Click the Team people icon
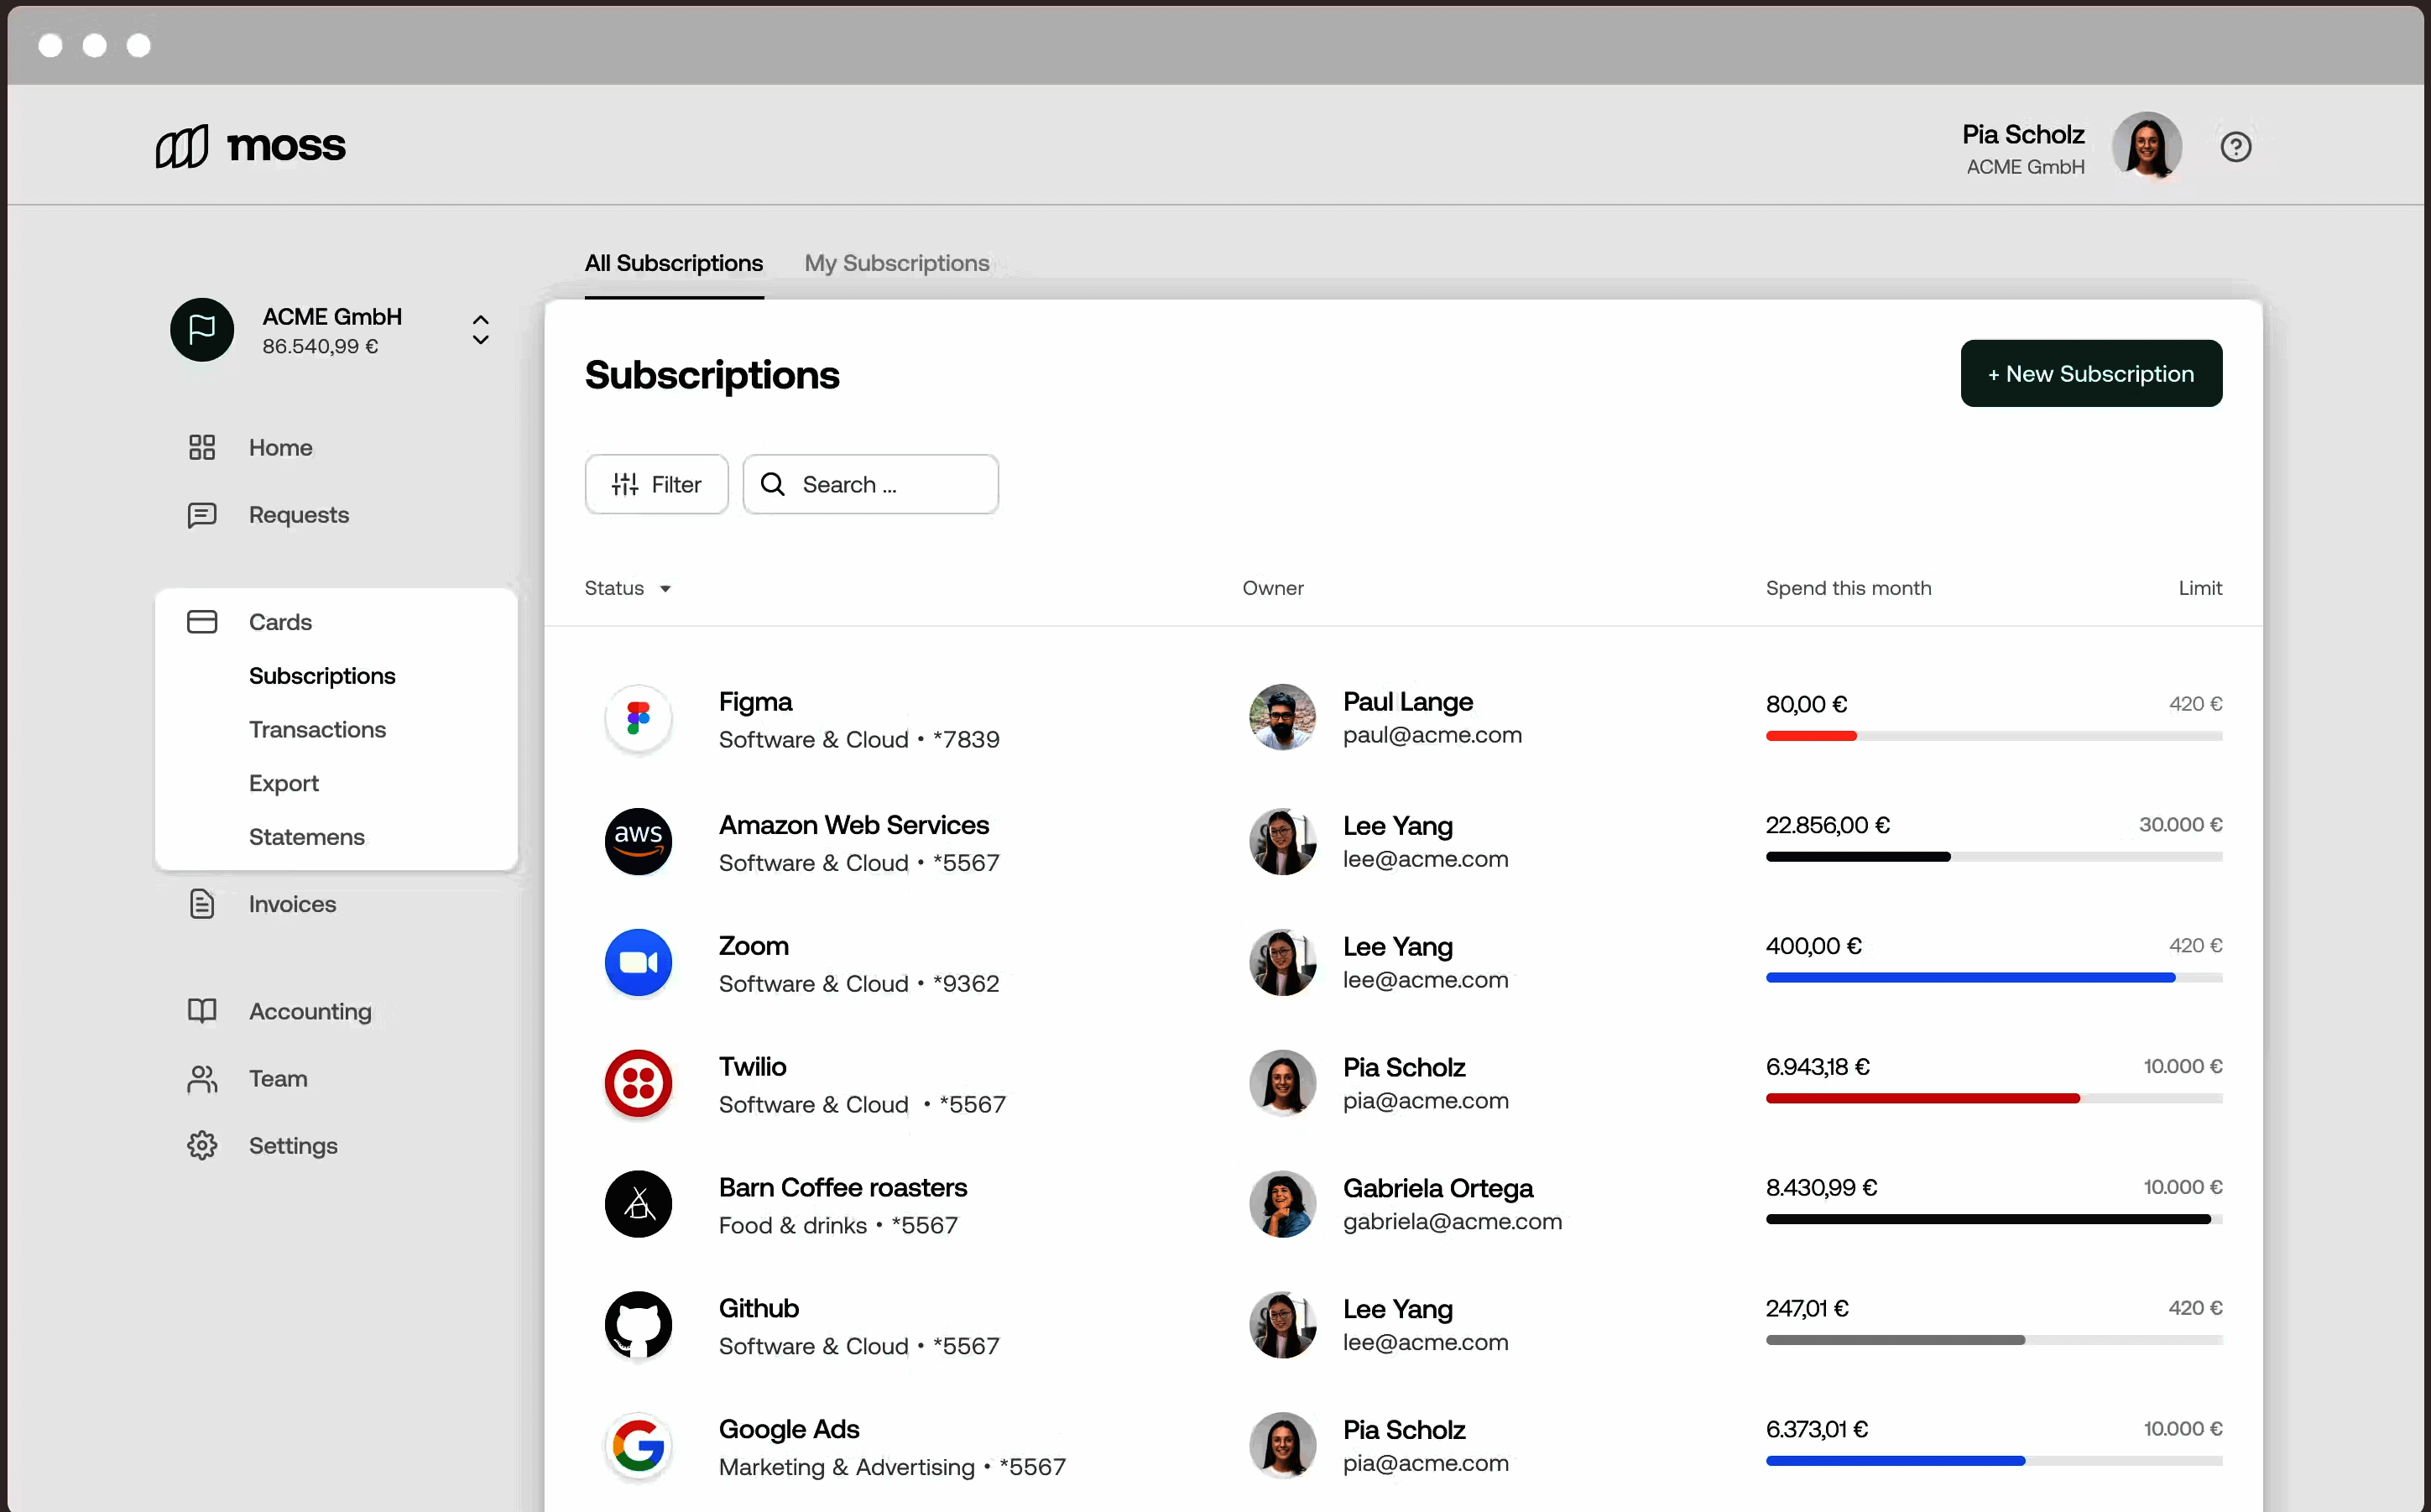The image size is (2431, 1512). 202,1078
